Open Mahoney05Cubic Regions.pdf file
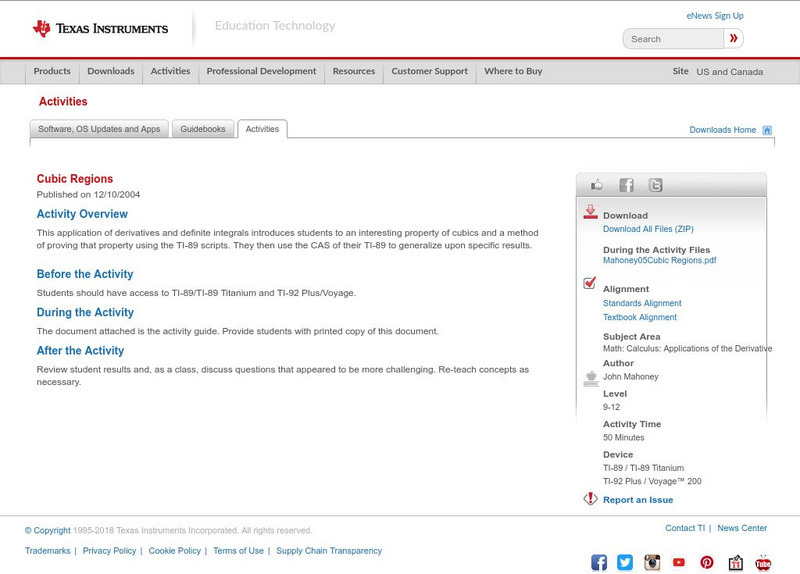 659,260
